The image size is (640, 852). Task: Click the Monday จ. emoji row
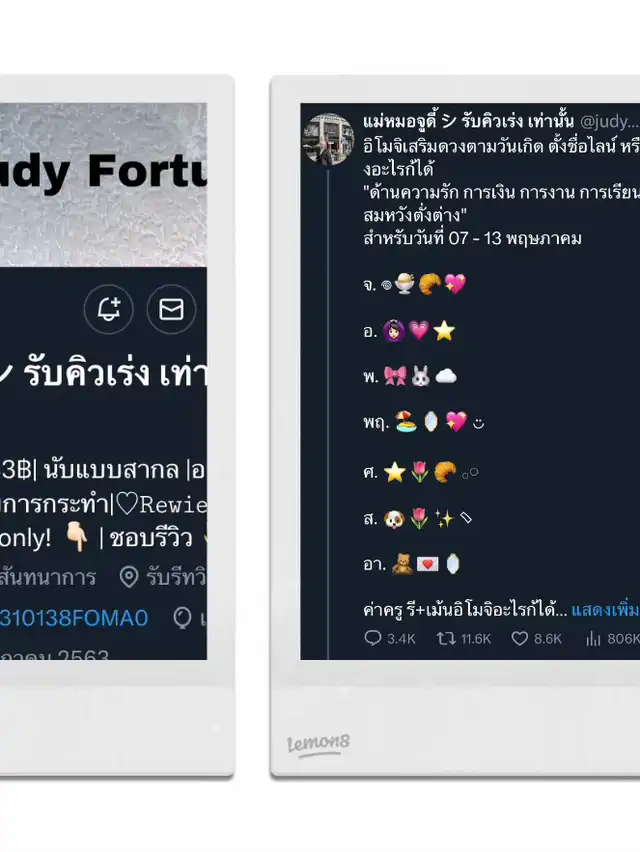tap(415, 284)
